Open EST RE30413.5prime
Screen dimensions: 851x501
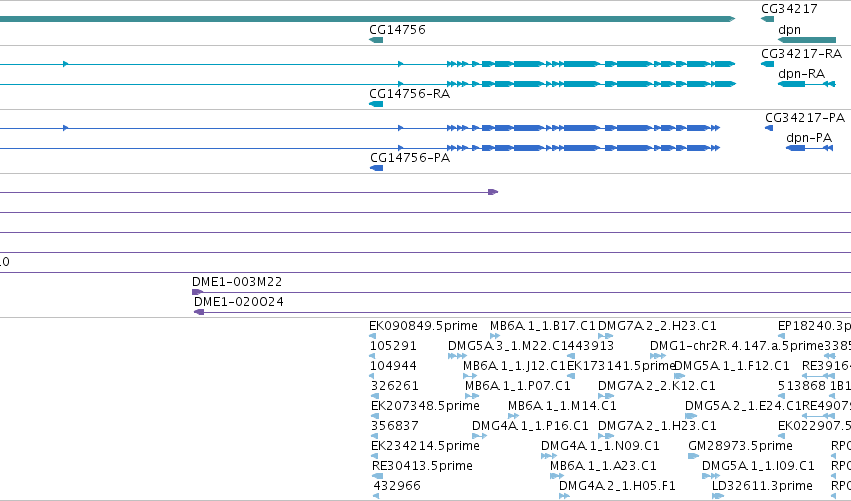tap(422, 466)
